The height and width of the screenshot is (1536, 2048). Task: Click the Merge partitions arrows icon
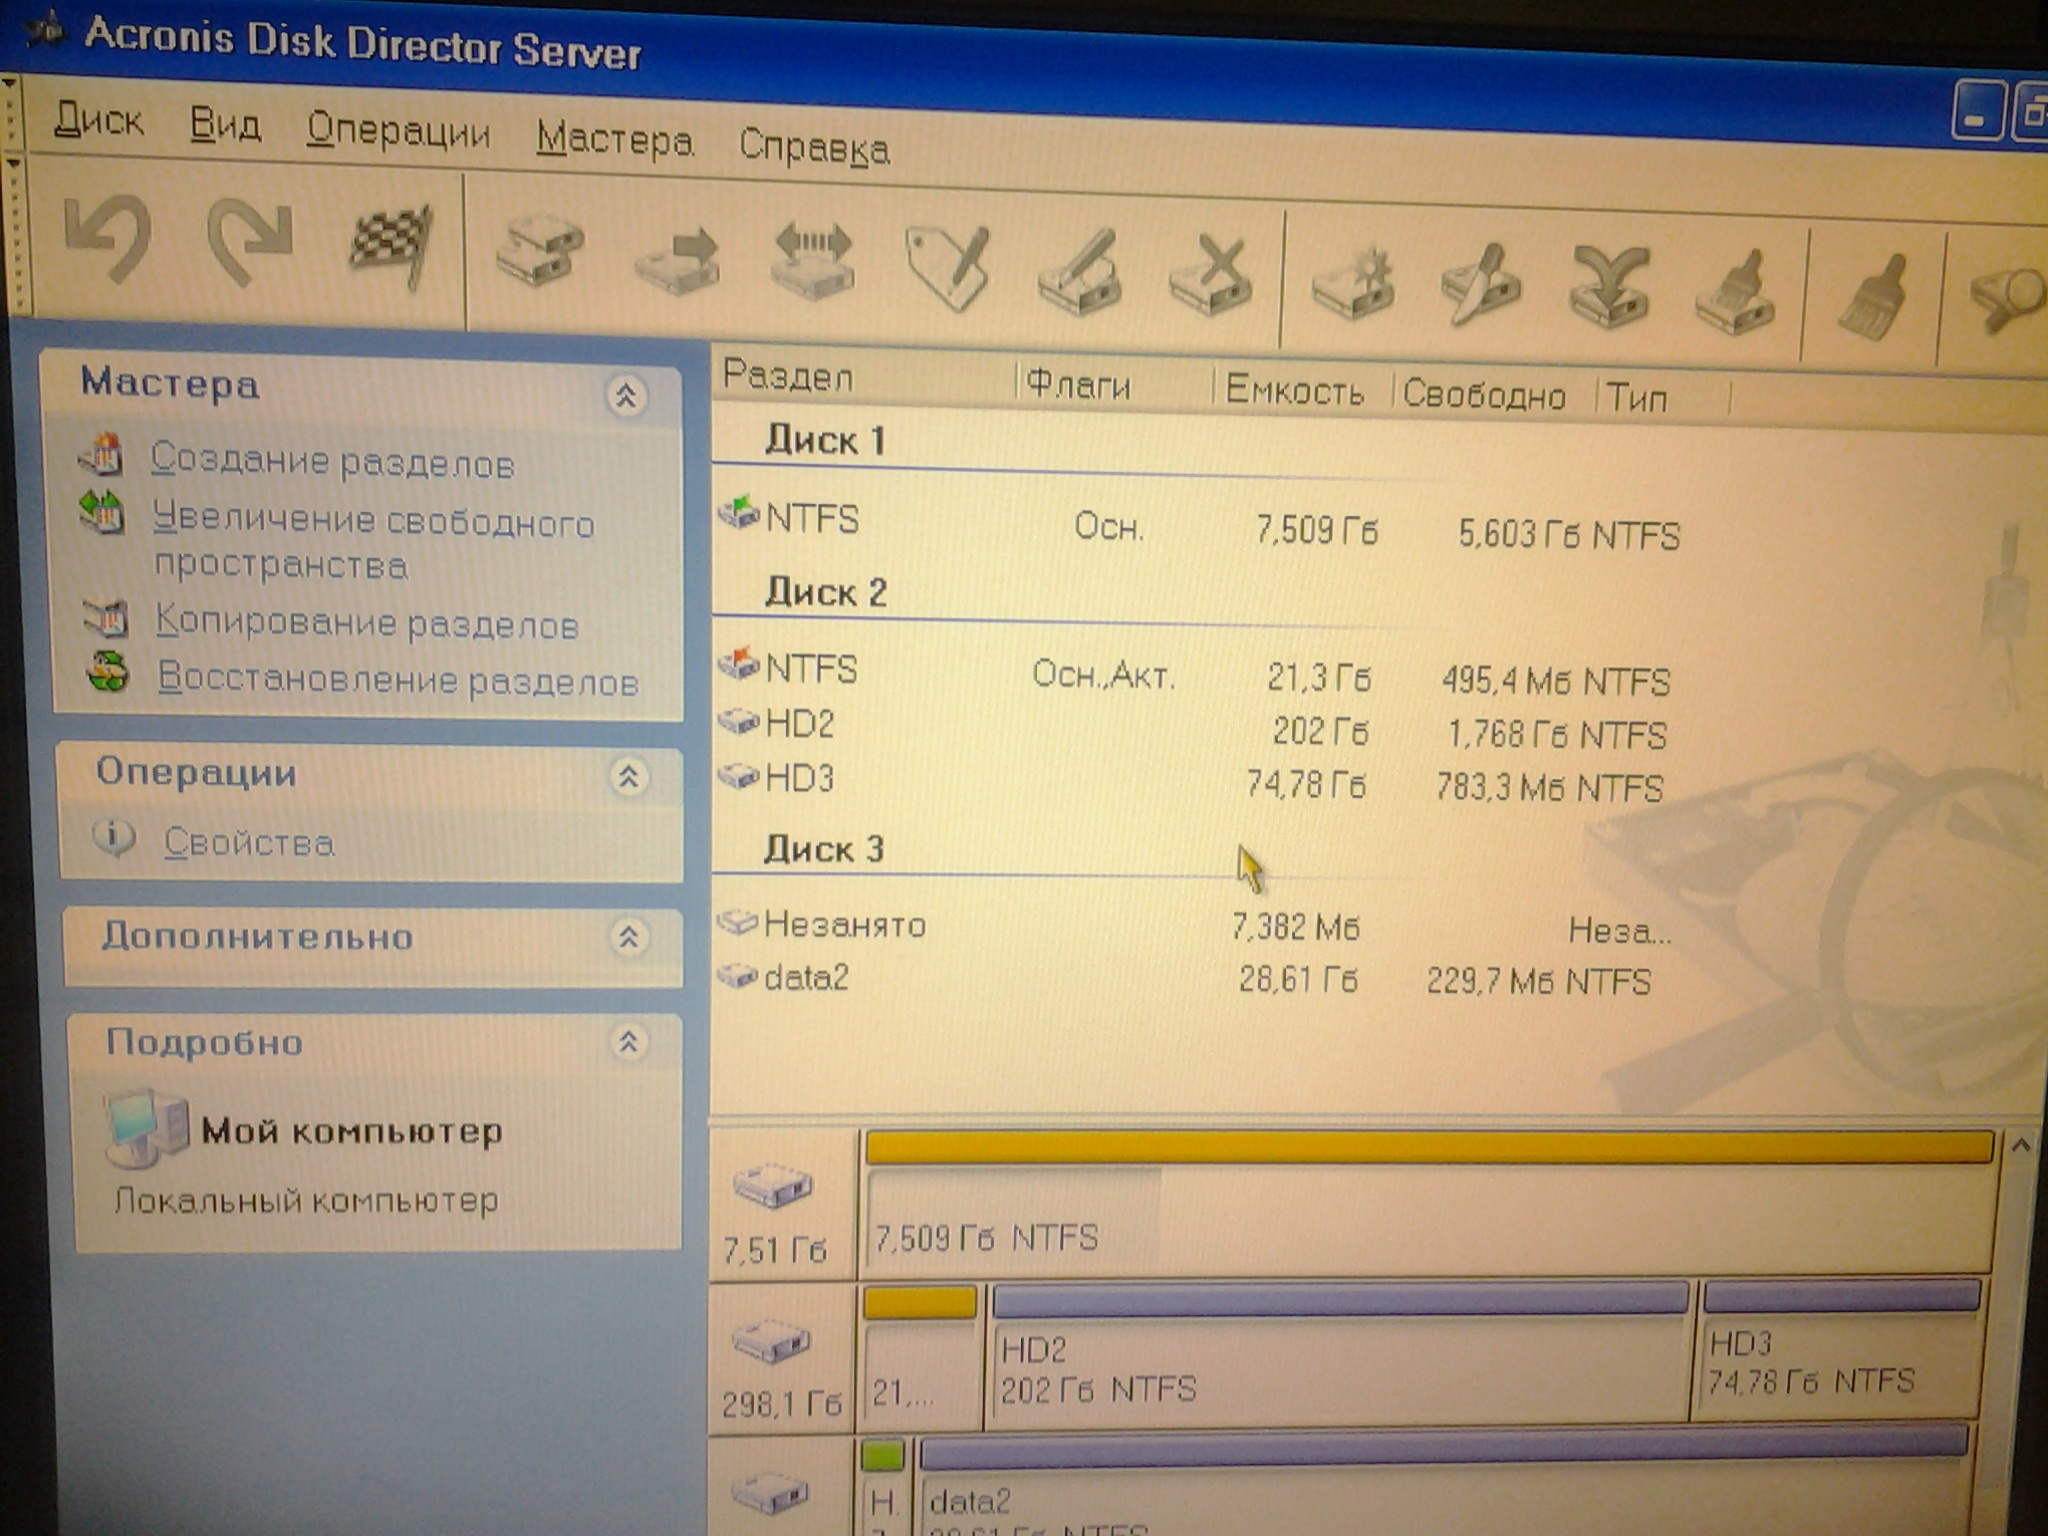point(1610,289)
